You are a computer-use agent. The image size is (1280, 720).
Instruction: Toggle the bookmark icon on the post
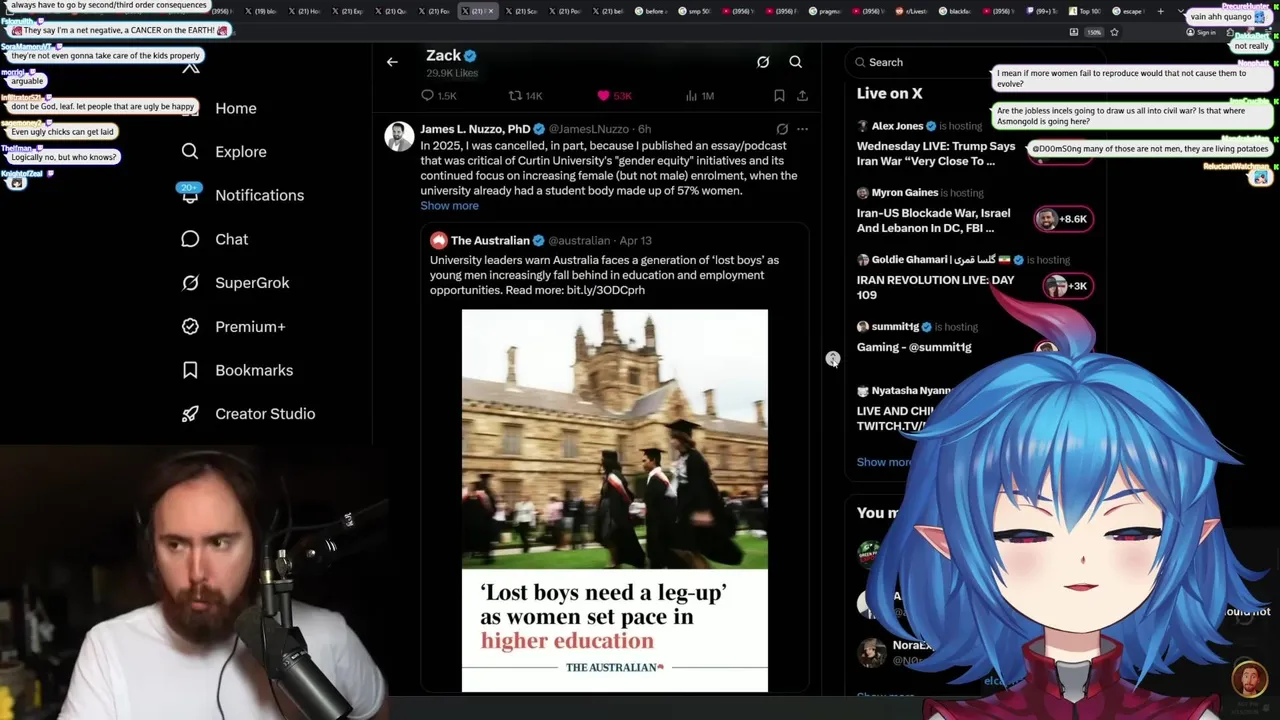(x=779, y=96)
